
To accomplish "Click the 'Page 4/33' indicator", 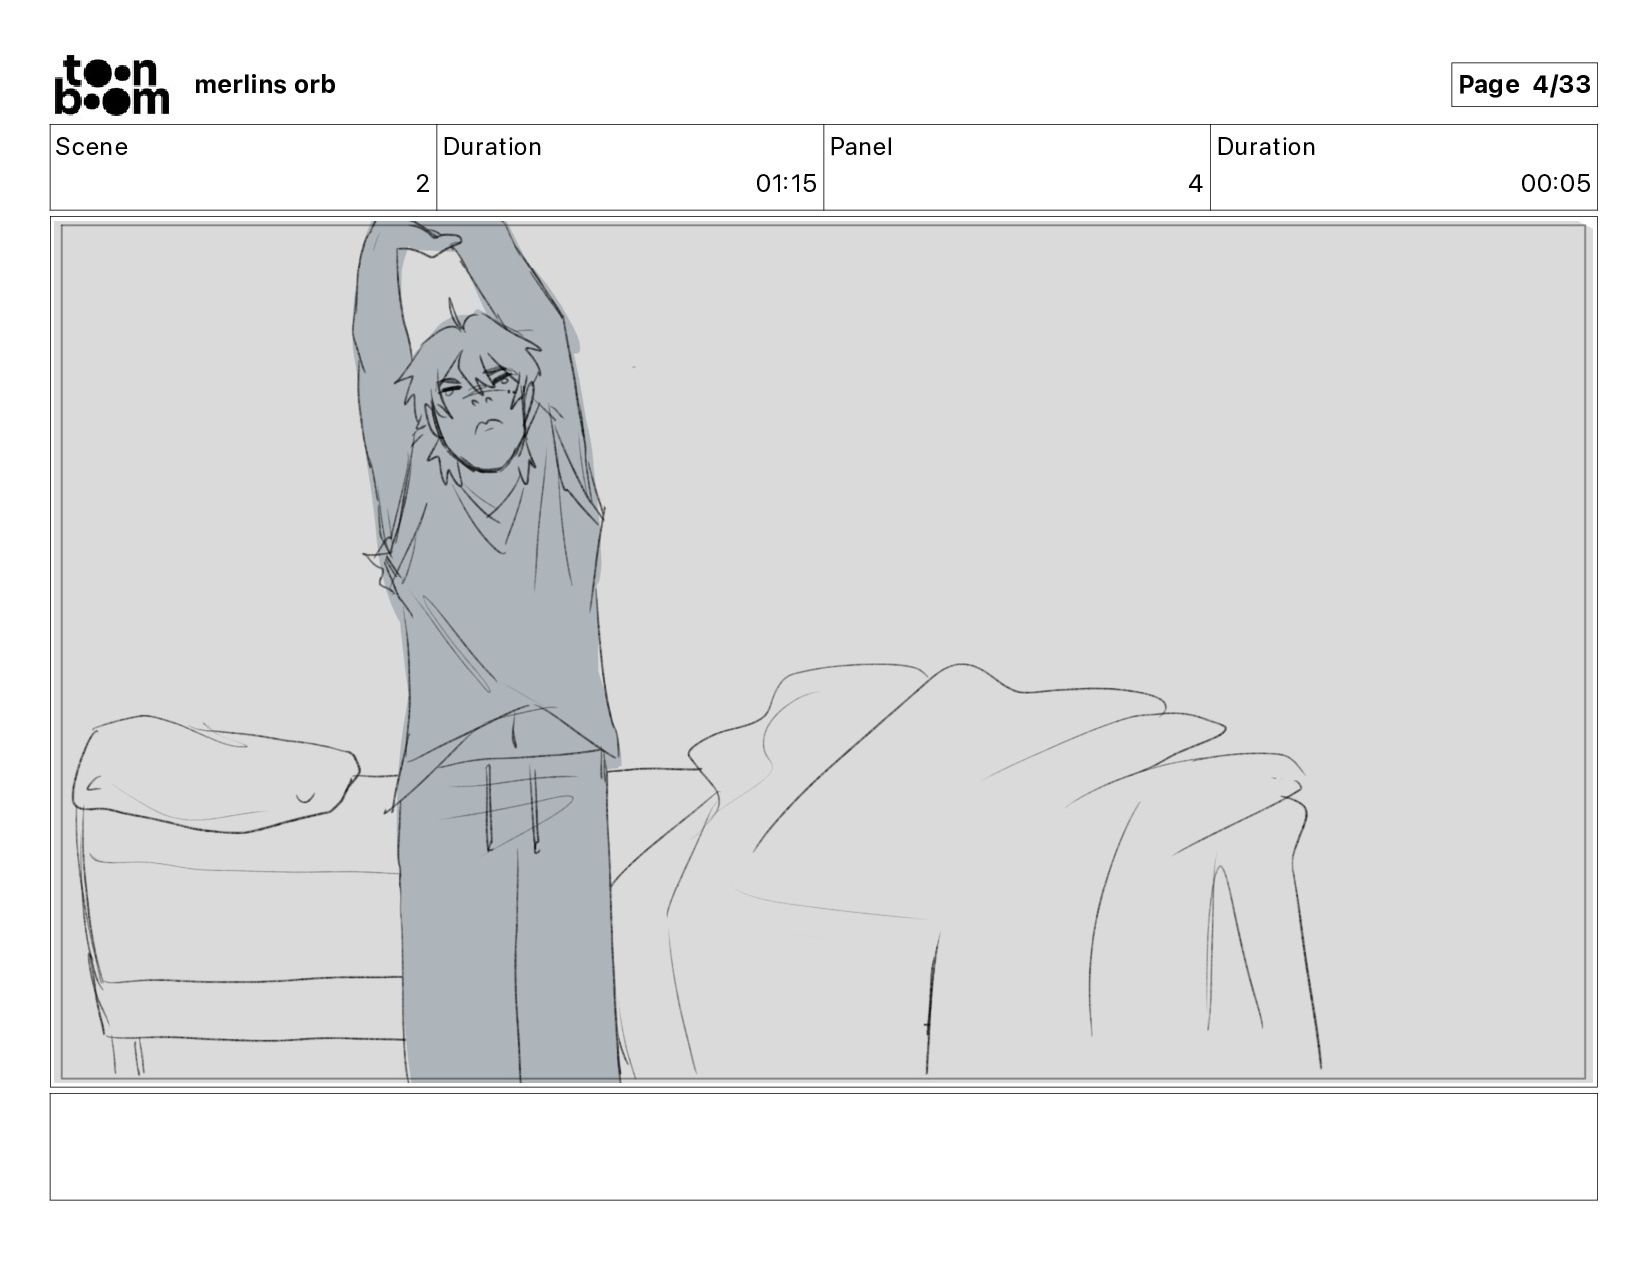I will (x=1524, y=84).
